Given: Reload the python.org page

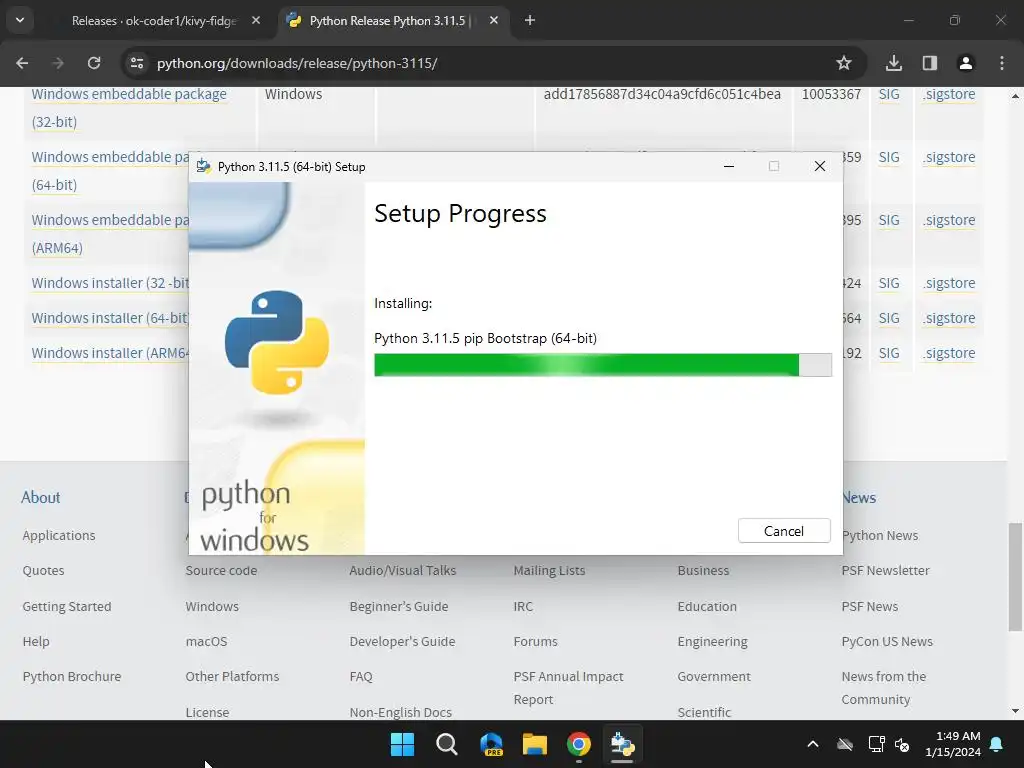Looking at the screenshot, I should [x=94, y=63].
